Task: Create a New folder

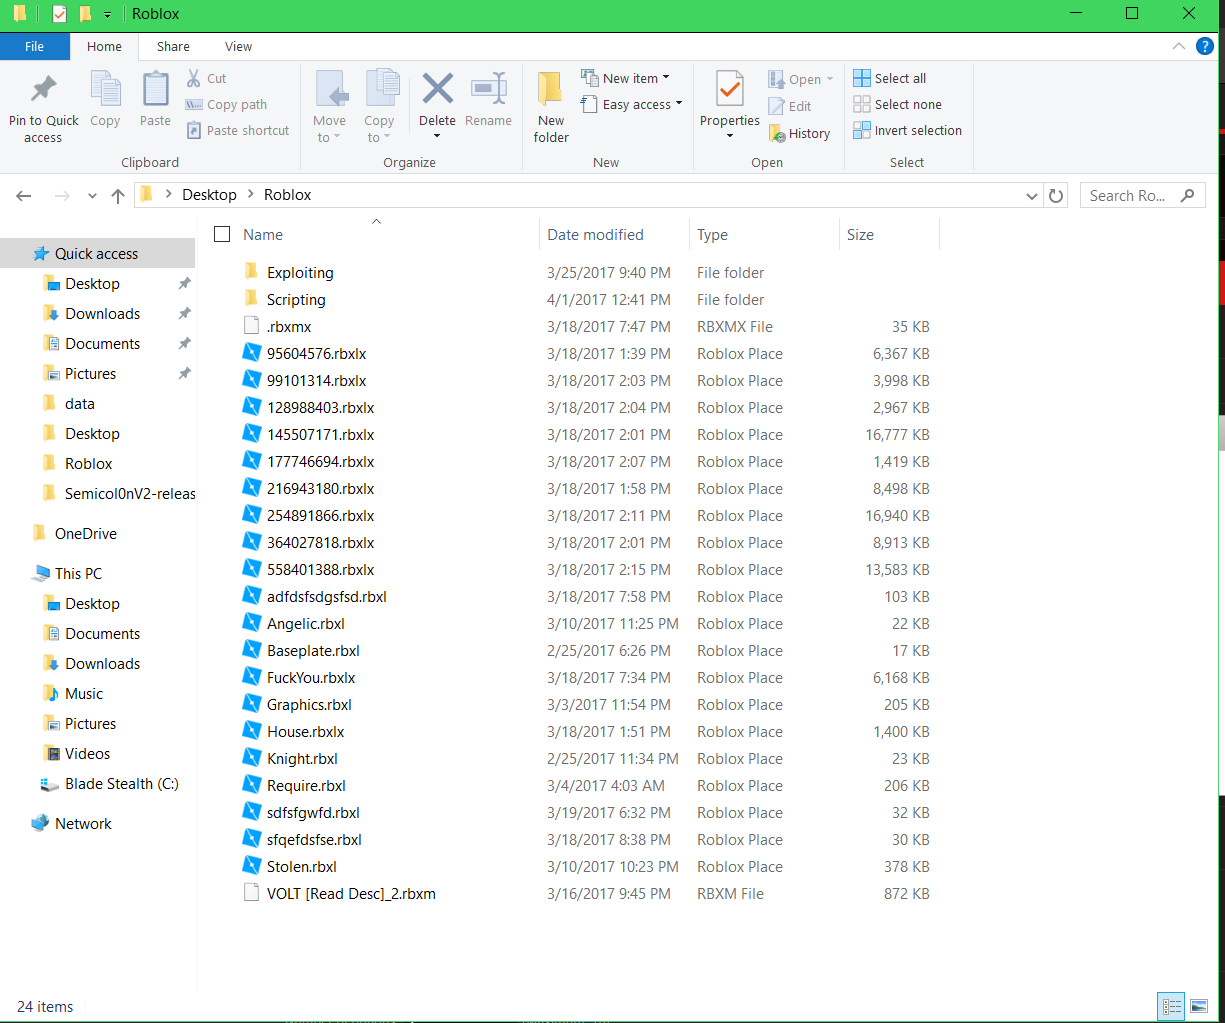Action: tap(551, 108)
